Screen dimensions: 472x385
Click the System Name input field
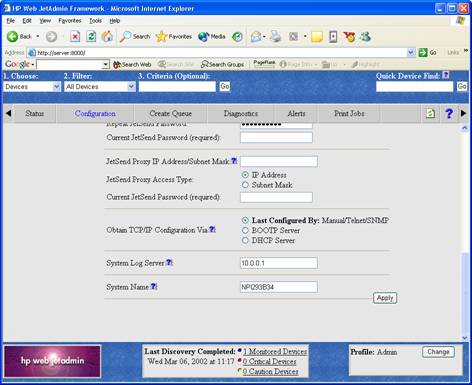(279, 287)
